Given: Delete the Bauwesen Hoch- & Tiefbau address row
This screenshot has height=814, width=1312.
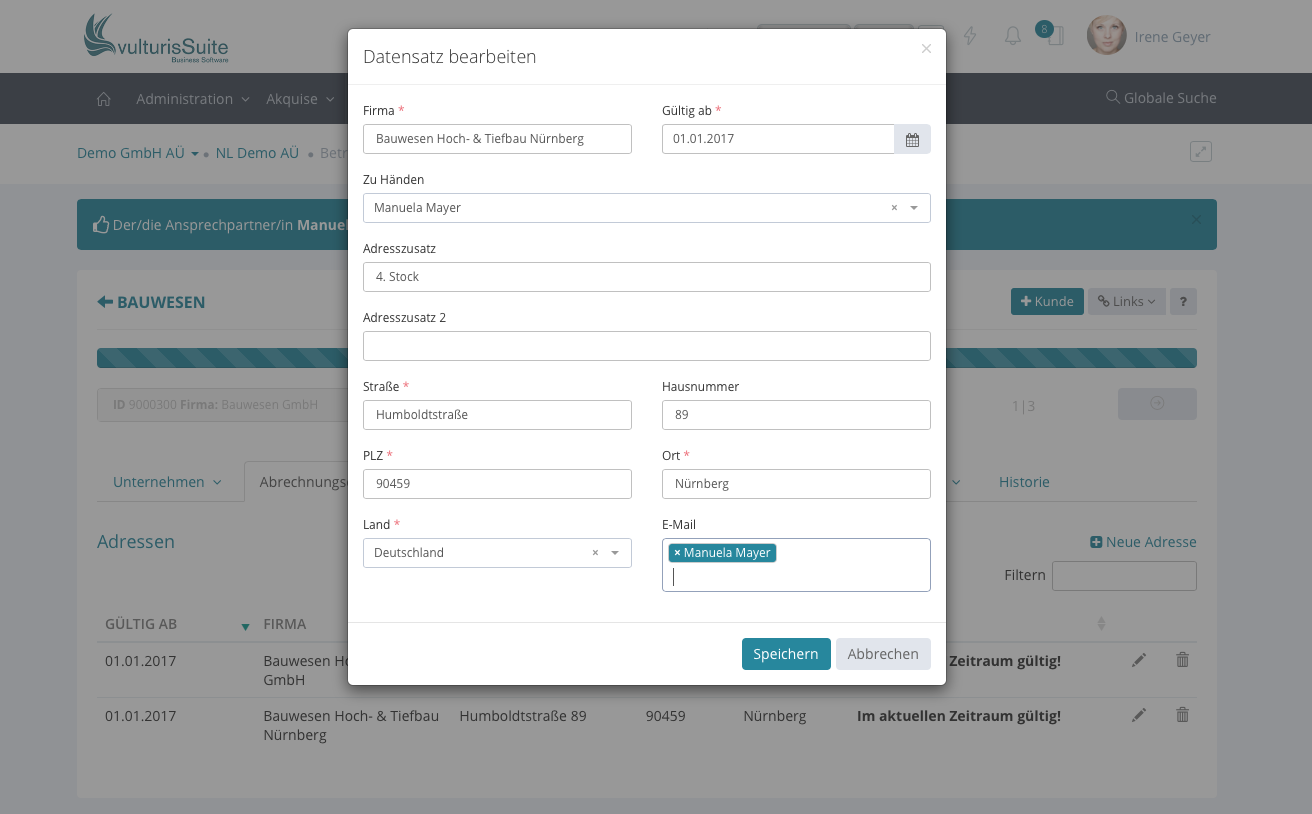Looking at the screenshot, I should (1182, 715).
